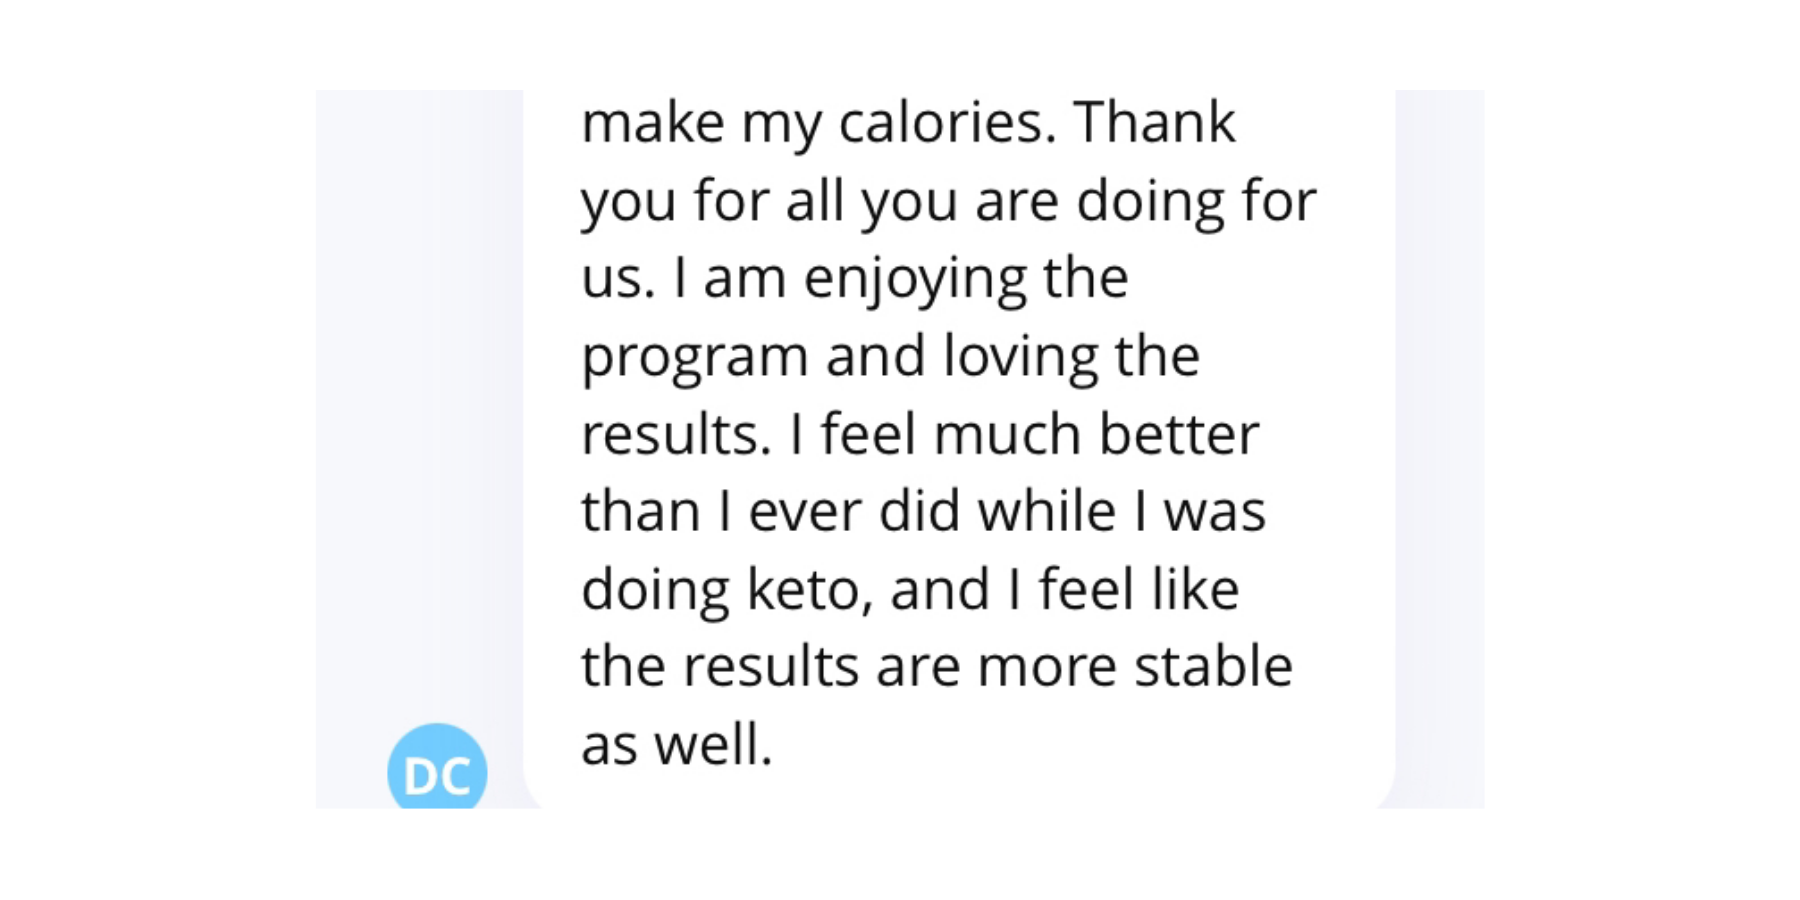1800x900 pixels.
Task: Click the final line "as well."
Action: click(x=677, y=745)
